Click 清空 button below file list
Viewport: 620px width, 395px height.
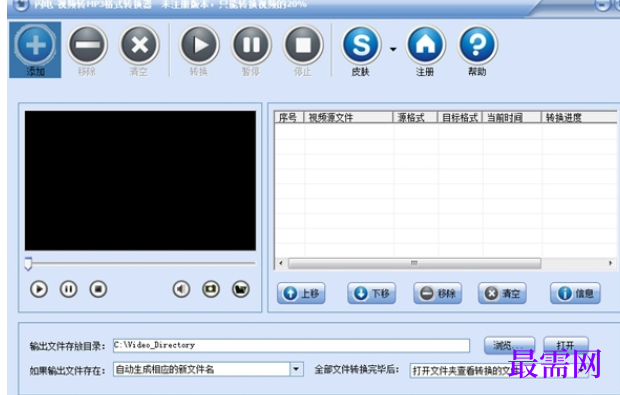point(502,293)
